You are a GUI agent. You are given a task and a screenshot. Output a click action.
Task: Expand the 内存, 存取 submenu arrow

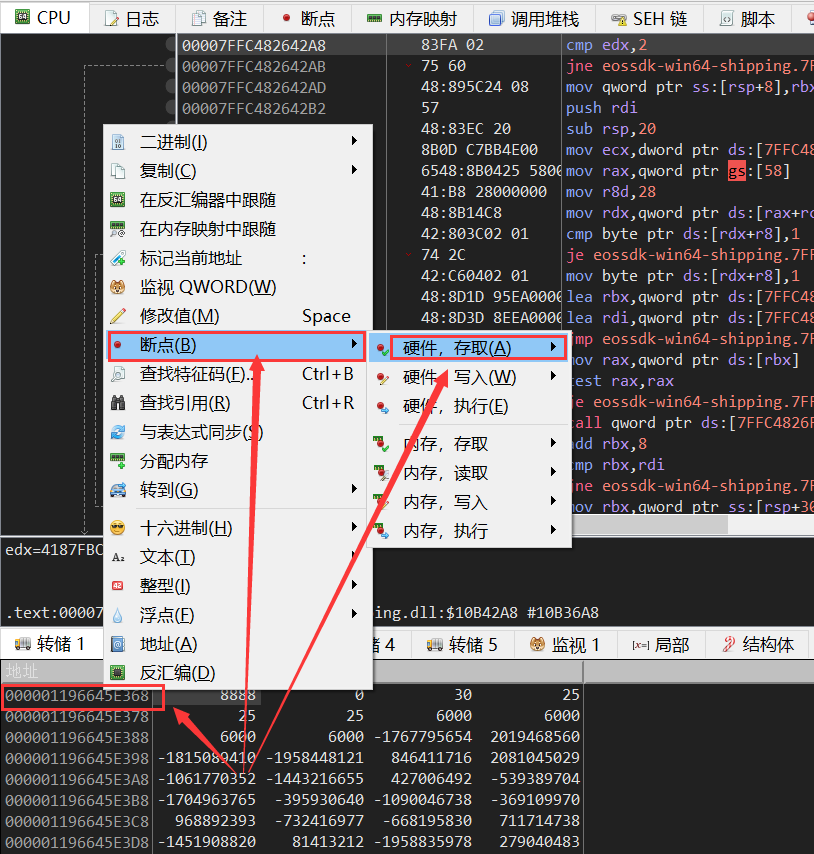coord(553,443)
